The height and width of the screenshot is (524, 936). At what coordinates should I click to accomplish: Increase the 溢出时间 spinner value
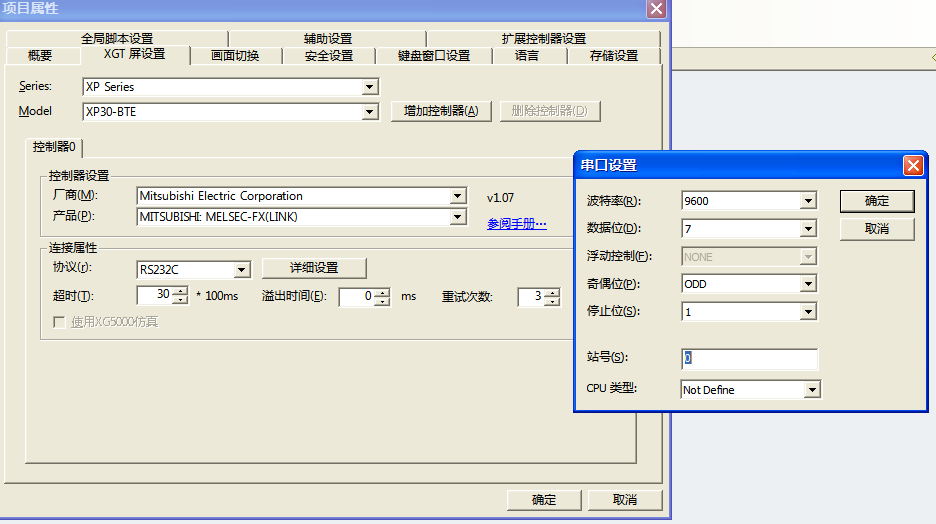pyautogui.click(x=383, y=292)
